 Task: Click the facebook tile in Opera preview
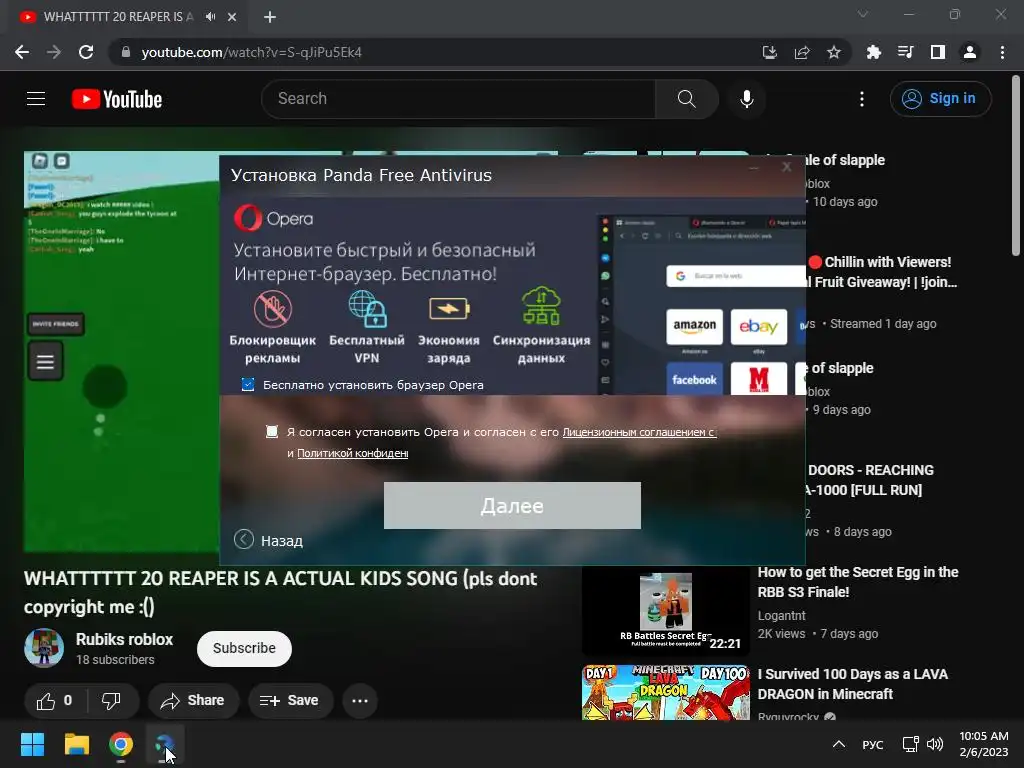[694, 379]
